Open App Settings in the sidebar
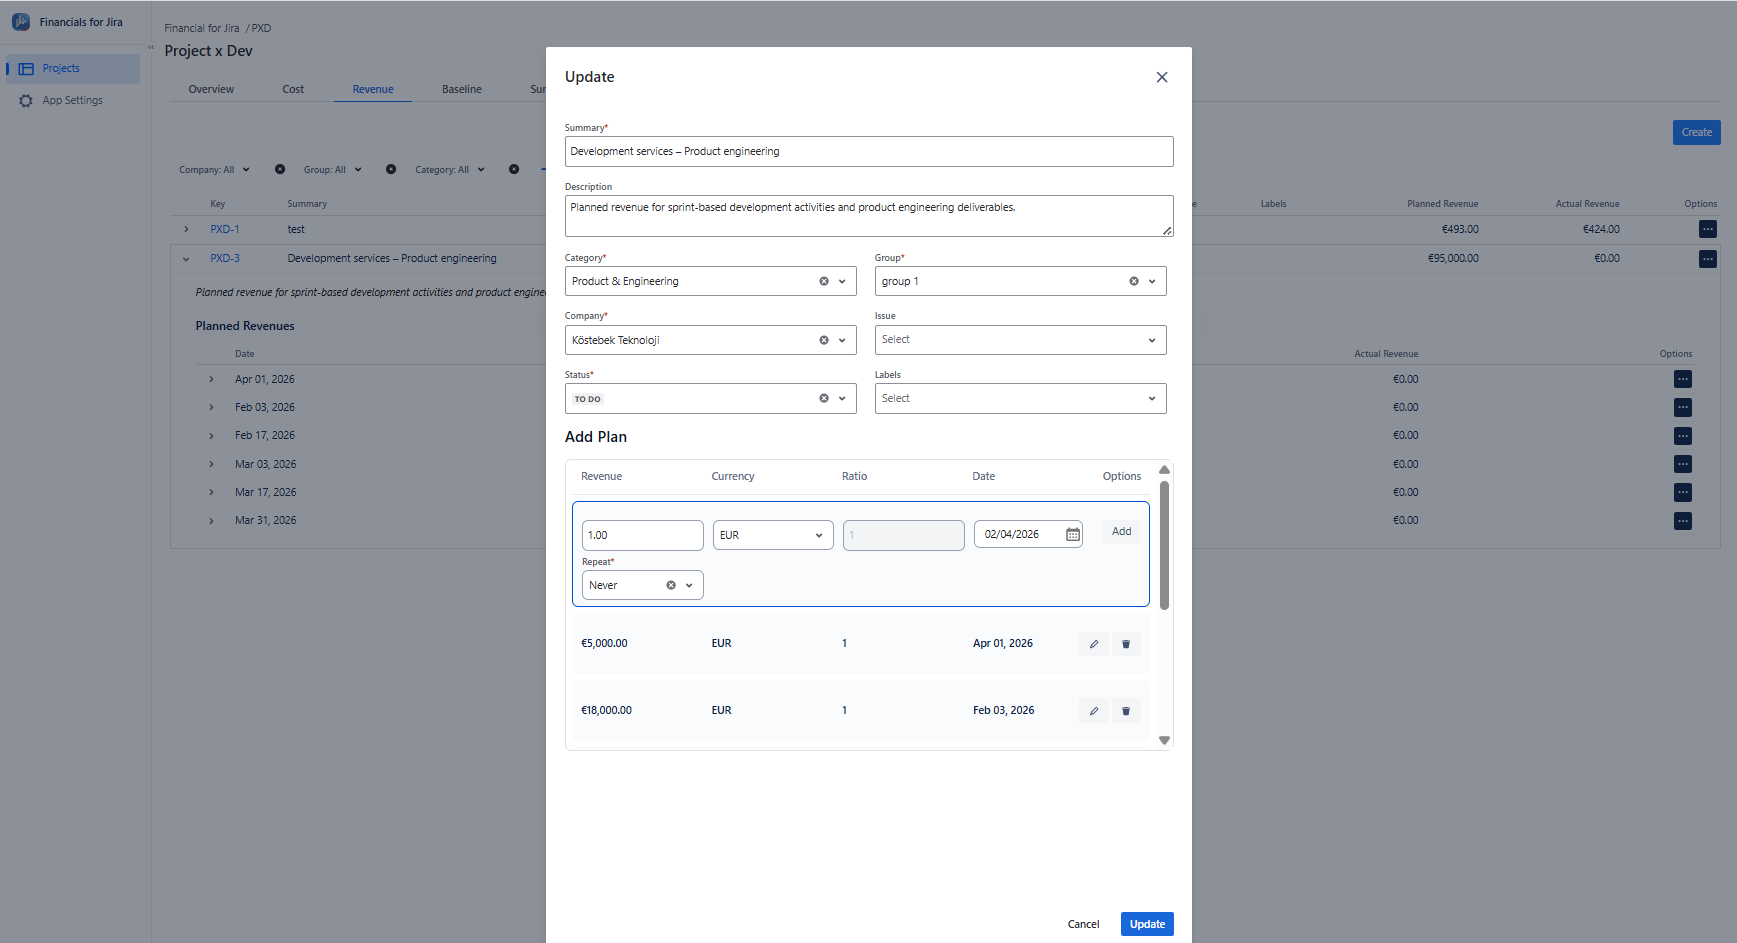Screen dimensions: 1737x943 coord(73,101)
